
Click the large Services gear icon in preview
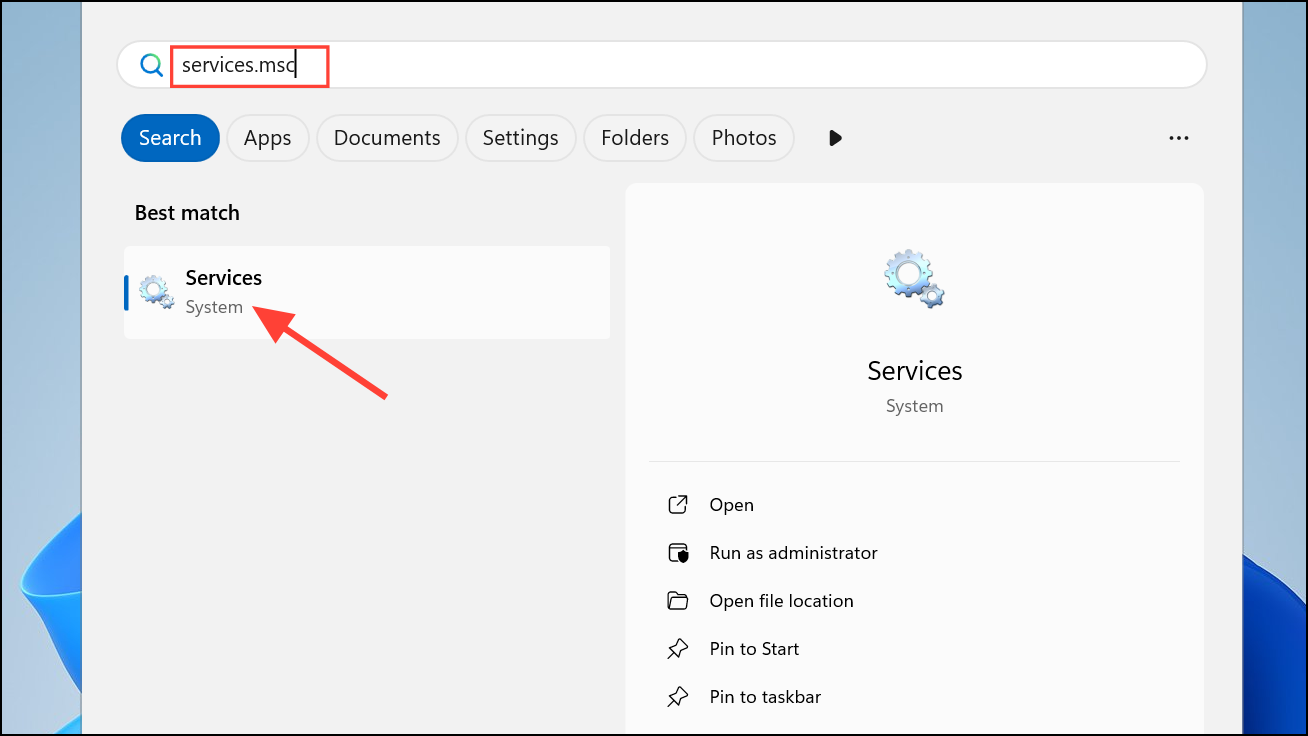[914, 279]
